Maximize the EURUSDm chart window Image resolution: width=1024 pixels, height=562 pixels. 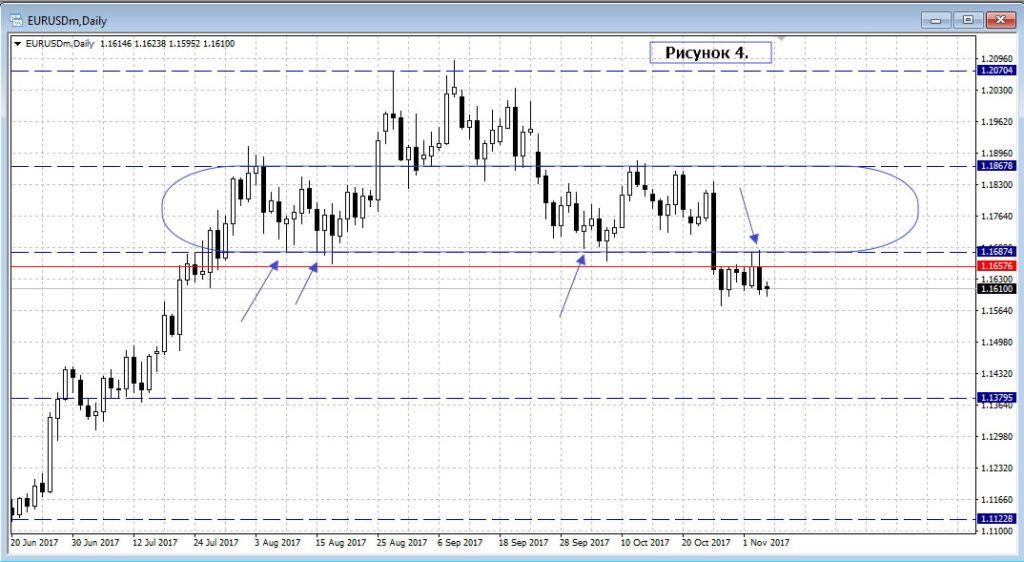(x=967, y=19)
